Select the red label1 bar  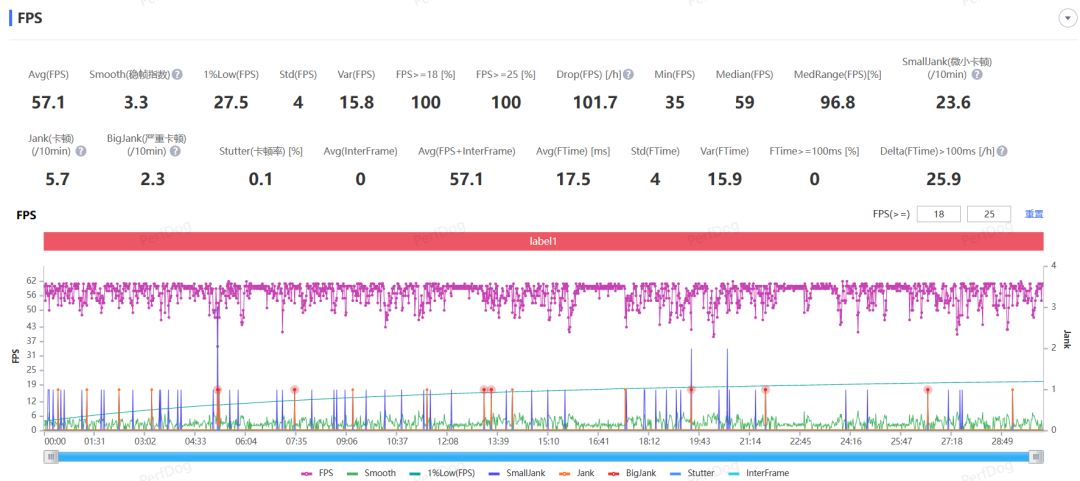pyautogui.click(x=543, y=241)
